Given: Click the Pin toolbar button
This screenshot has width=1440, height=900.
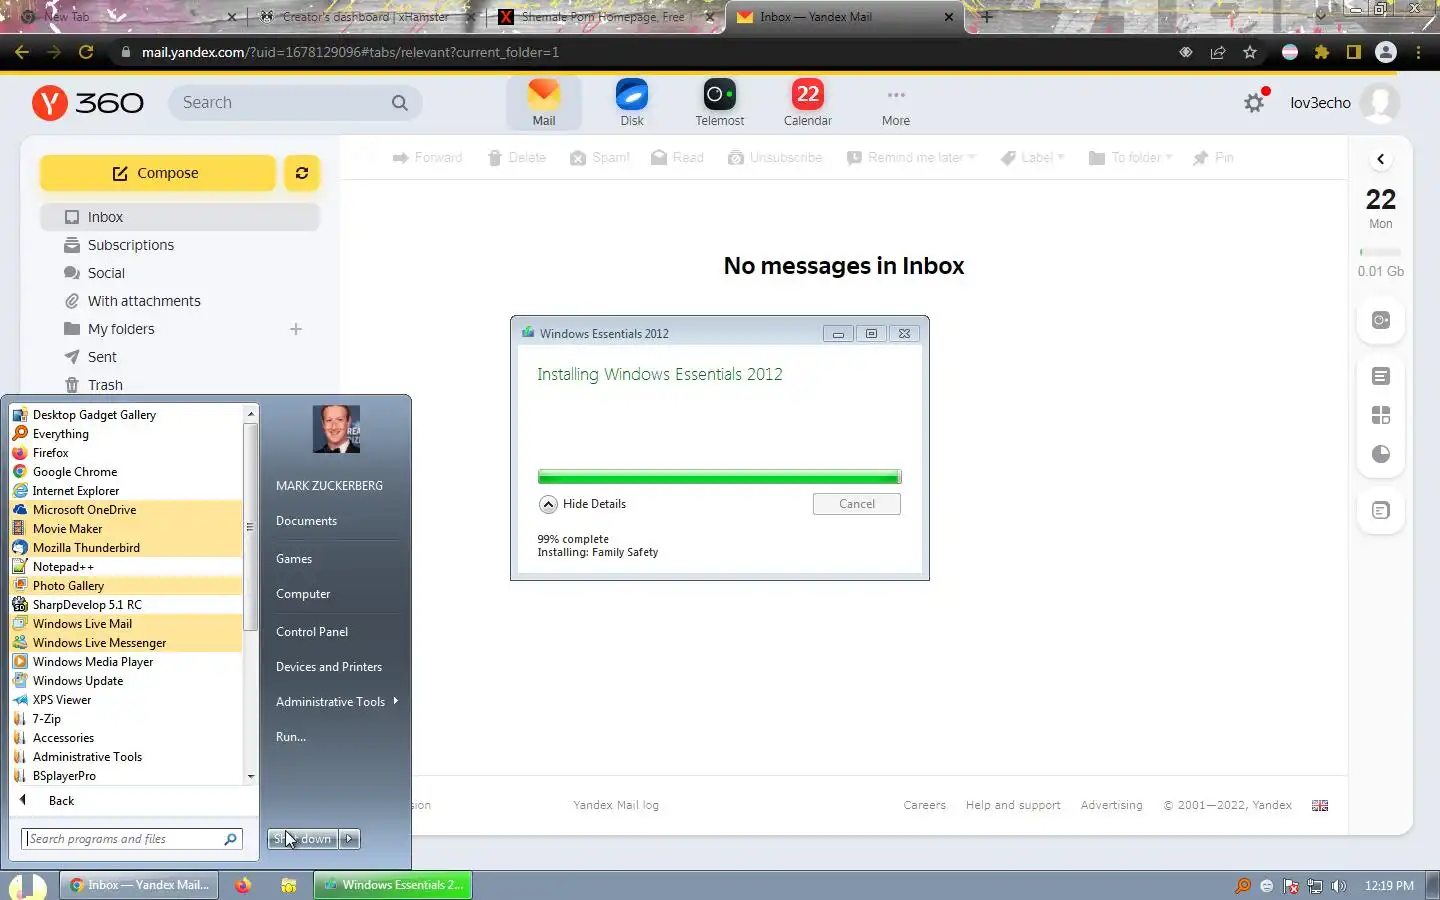Looking at the screenshot, I should click(1213, 158).
